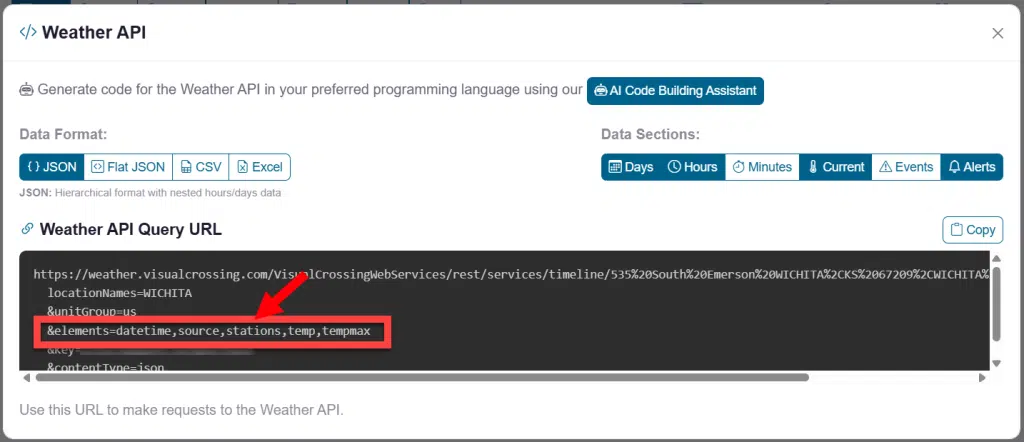Click the vertical scrollbar thumb in URL box

click(x=997, y=304)
